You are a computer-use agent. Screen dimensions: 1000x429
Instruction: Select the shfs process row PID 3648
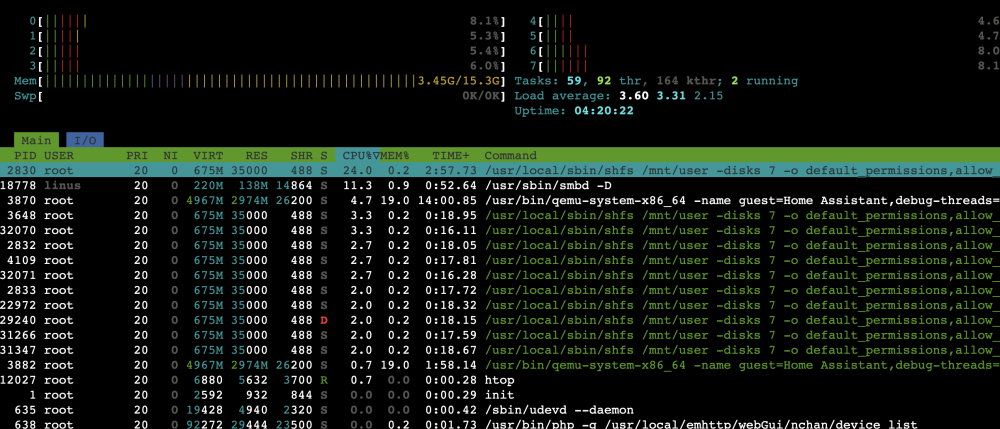[x=500, y=215]
